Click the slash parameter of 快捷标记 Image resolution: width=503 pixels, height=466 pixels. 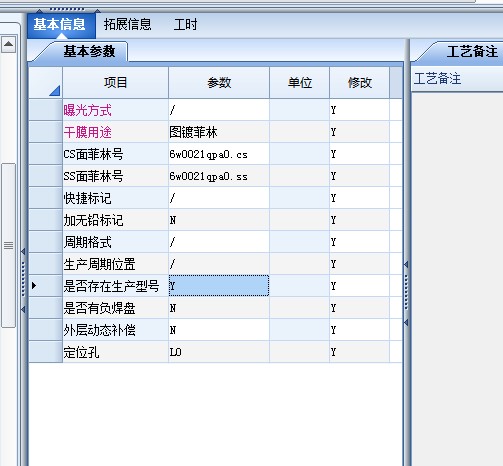pos(219,198)
